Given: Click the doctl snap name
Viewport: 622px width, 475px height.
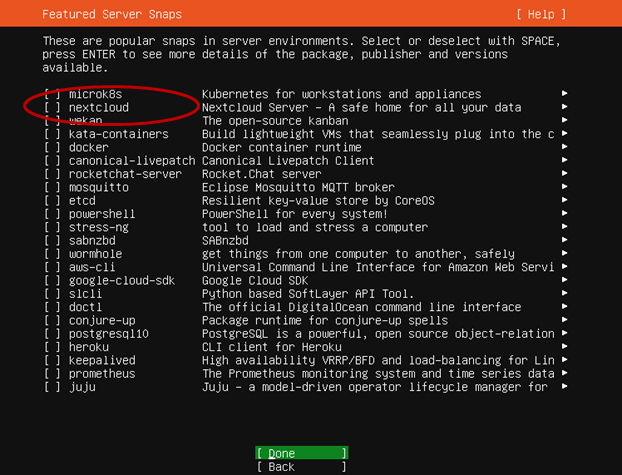Looking at the screenshot, I should point(85,307).
